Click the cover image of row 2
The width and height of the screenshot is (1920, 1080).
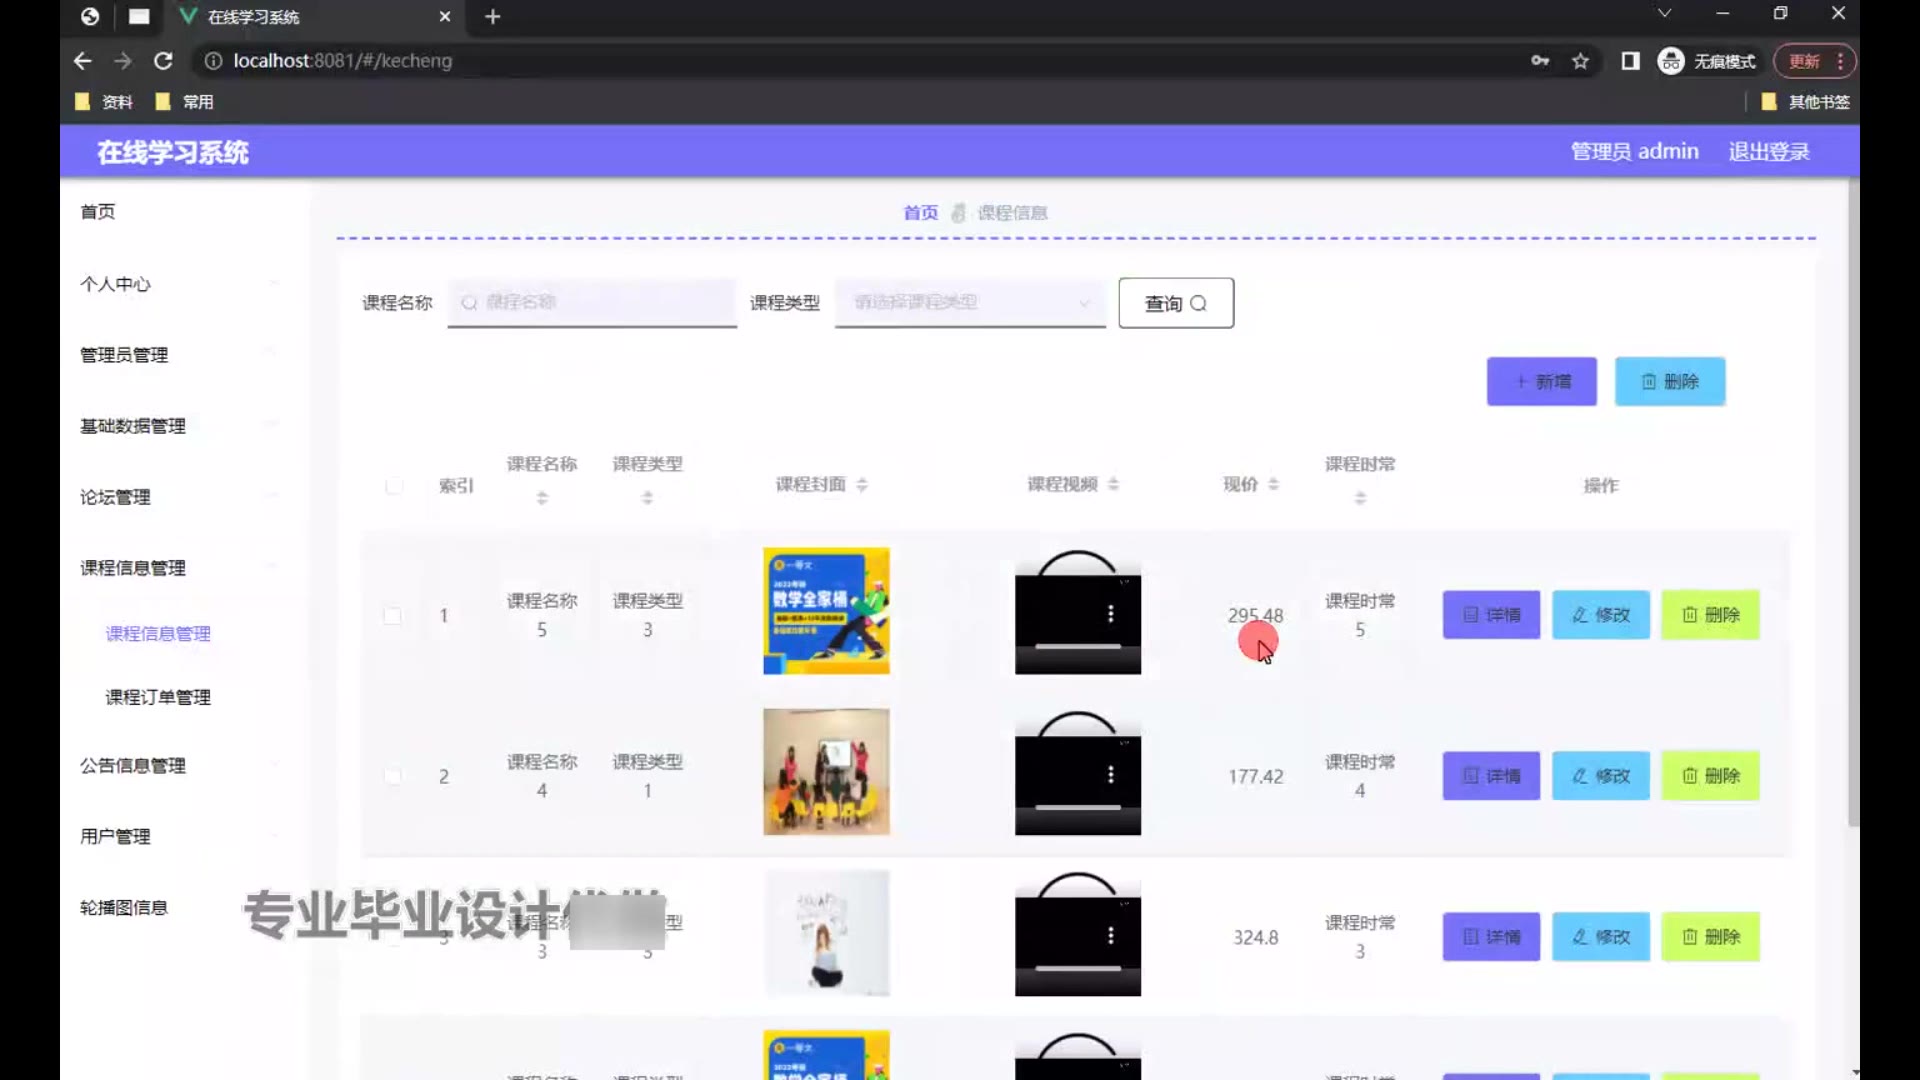point(826,772)
